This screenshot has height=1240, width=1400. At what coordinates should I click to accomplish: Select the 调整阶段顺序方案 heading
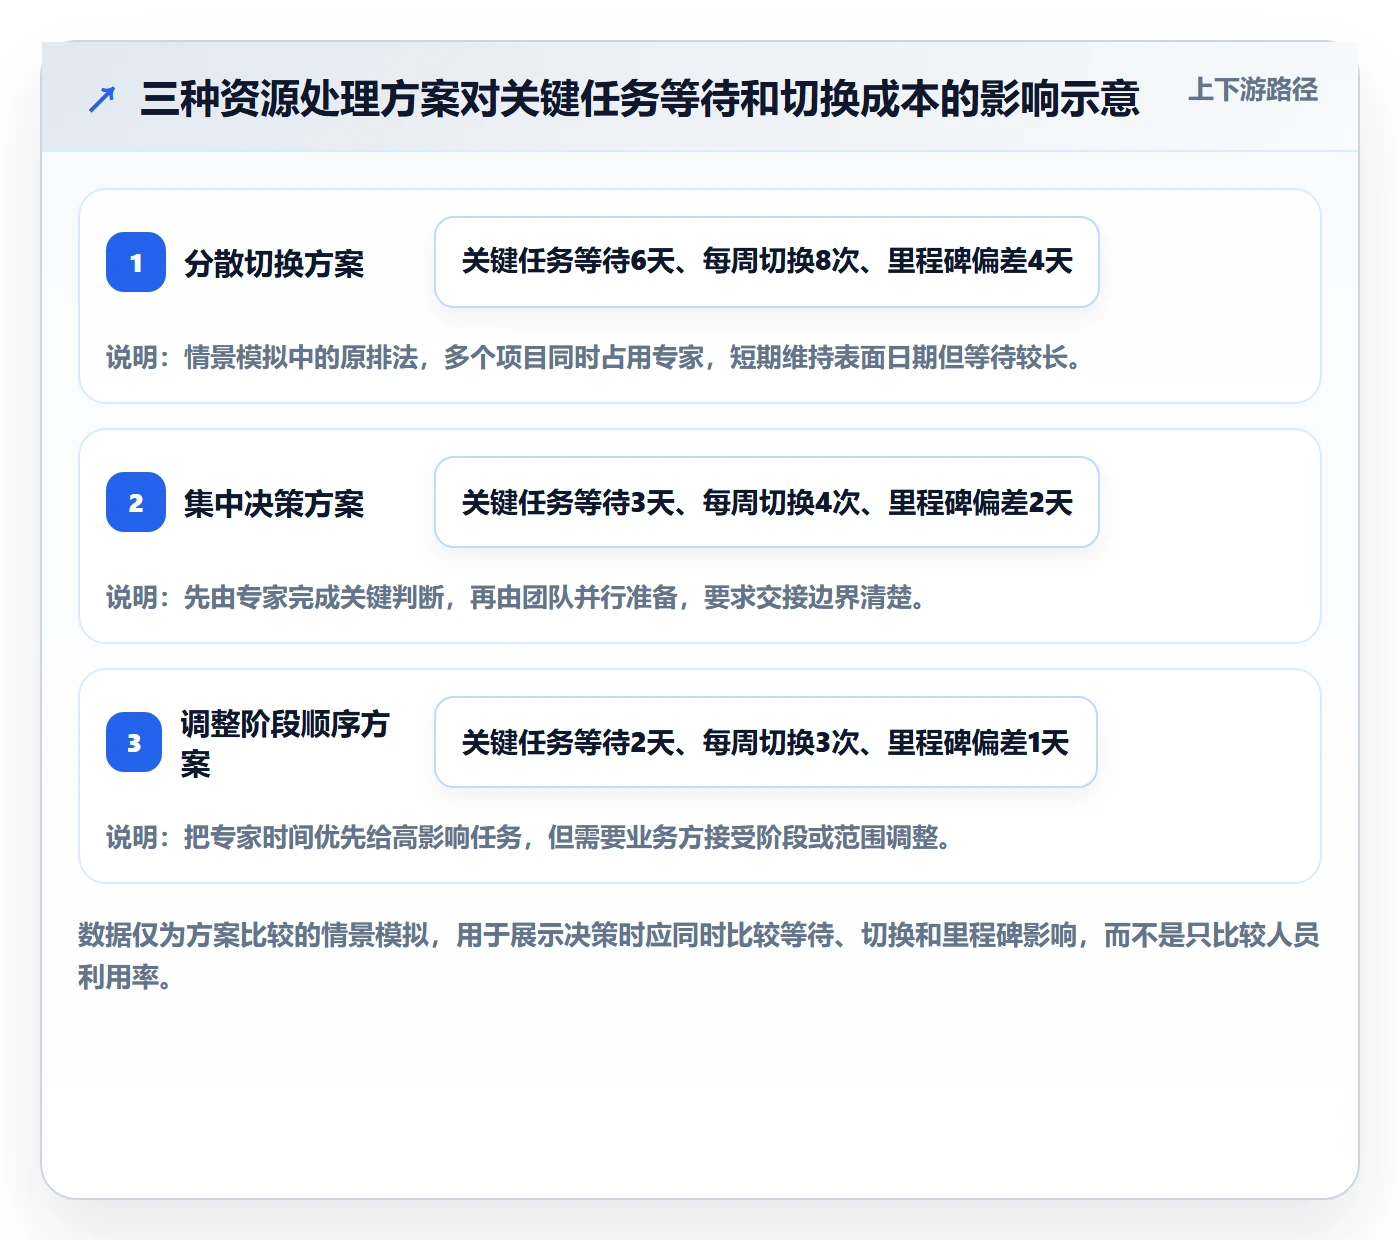[x=284, y=743]
